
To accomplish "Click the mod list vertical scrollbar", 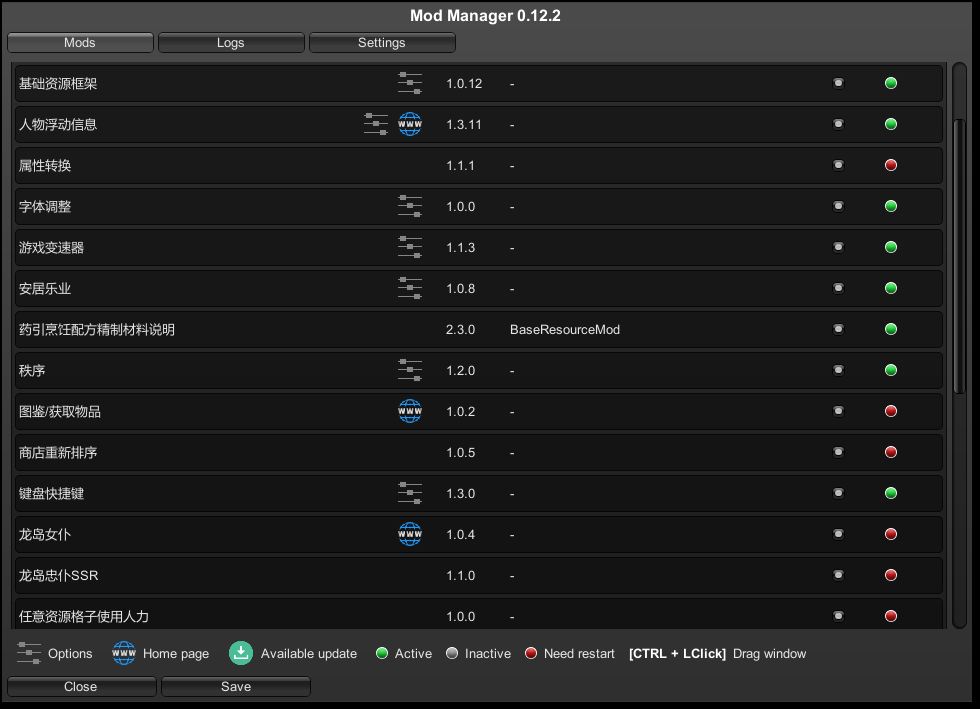I will coord(959,250).
